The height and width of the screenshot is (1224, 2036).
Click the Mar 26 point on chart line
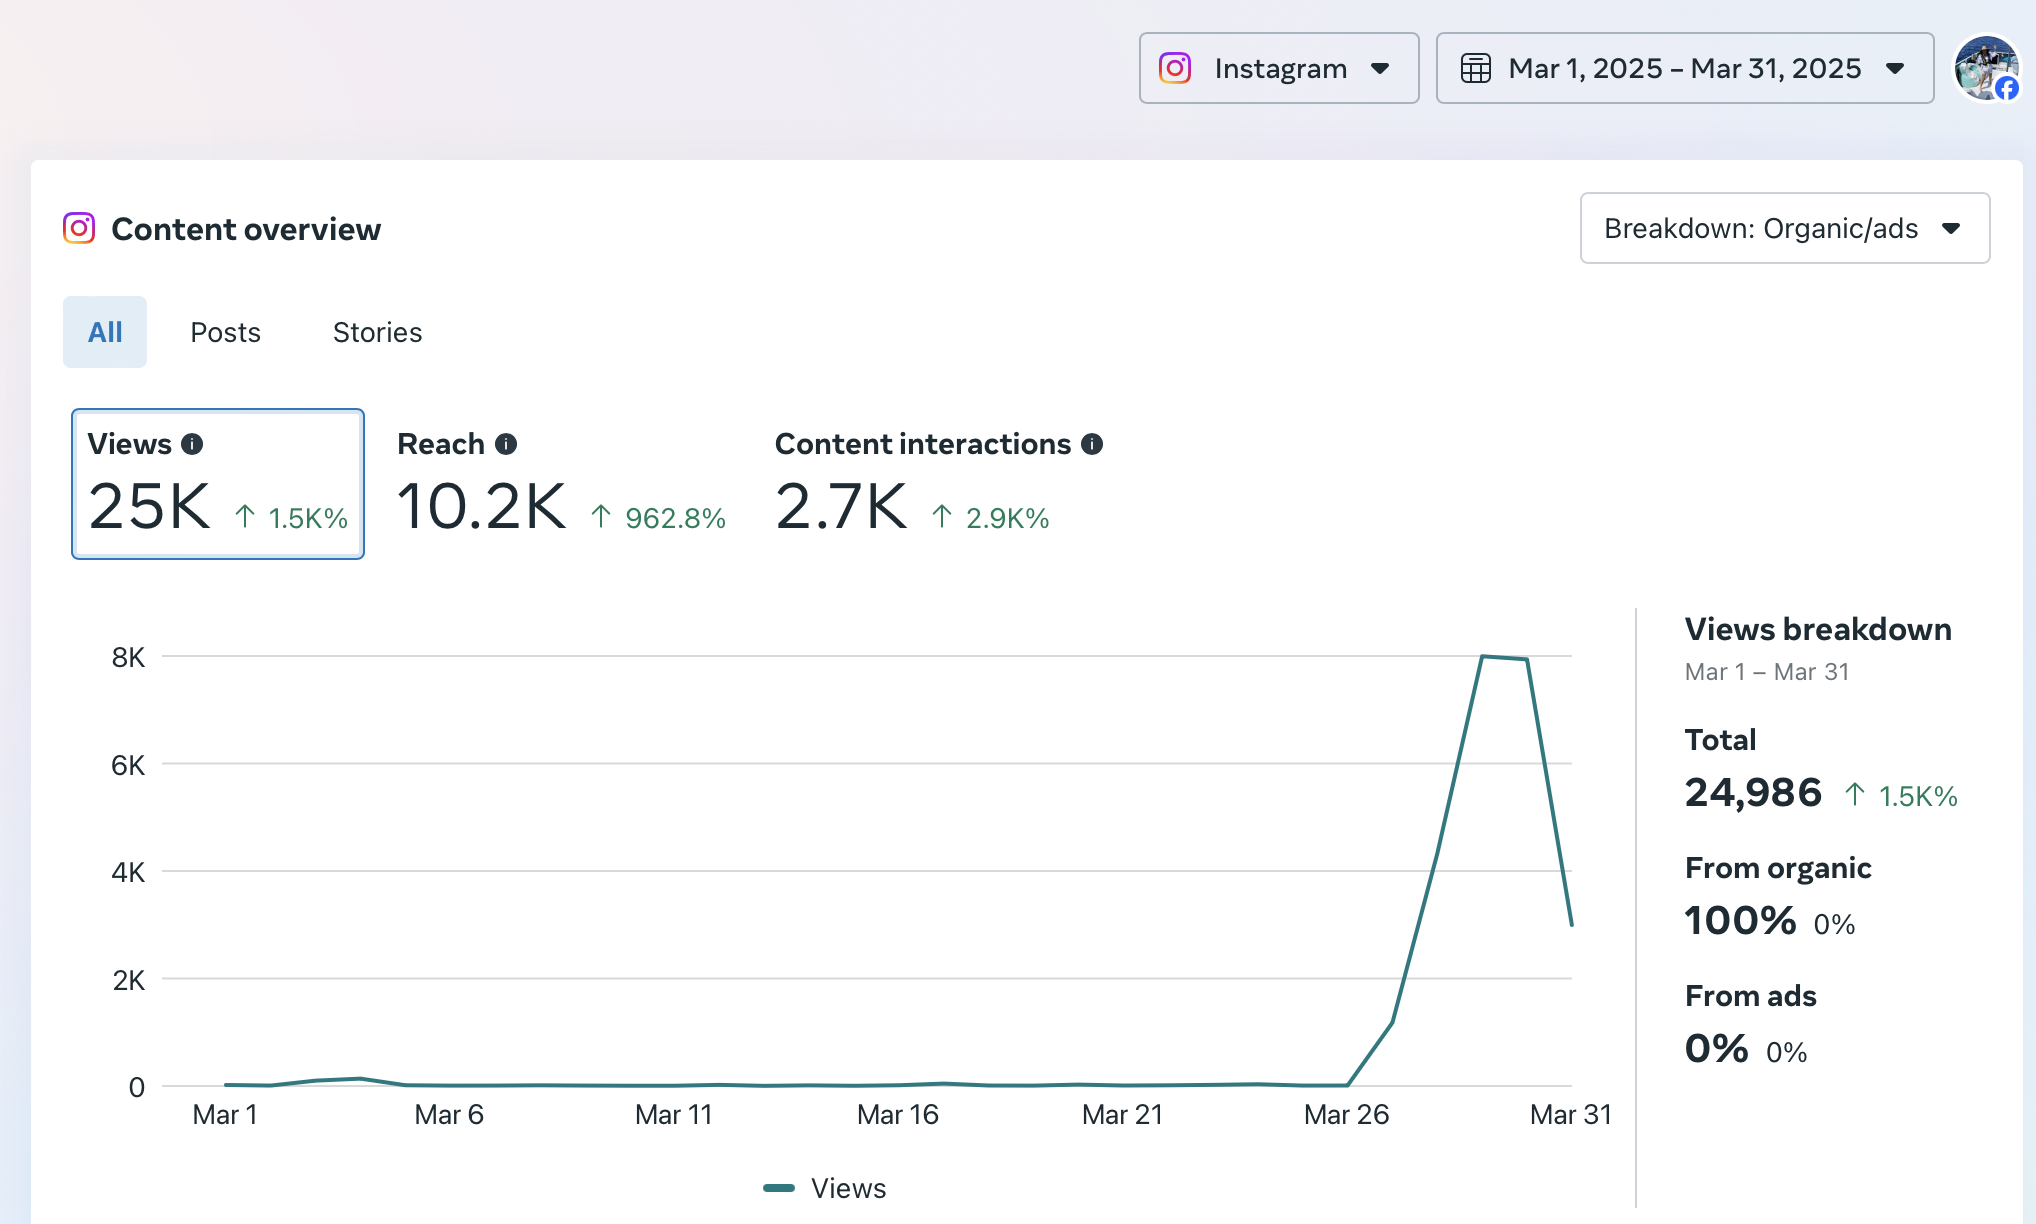pyautogui.click(x=1347, y=1085)
